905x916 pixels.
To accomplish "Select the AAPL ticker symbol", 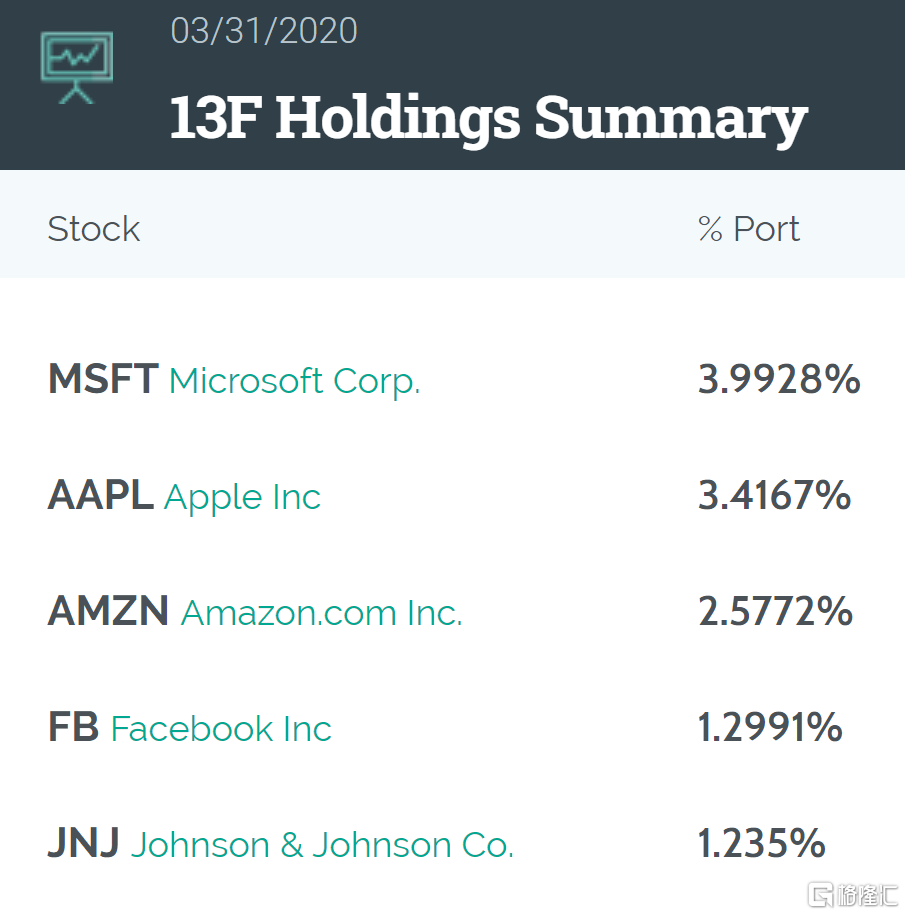I will (100, 496).
